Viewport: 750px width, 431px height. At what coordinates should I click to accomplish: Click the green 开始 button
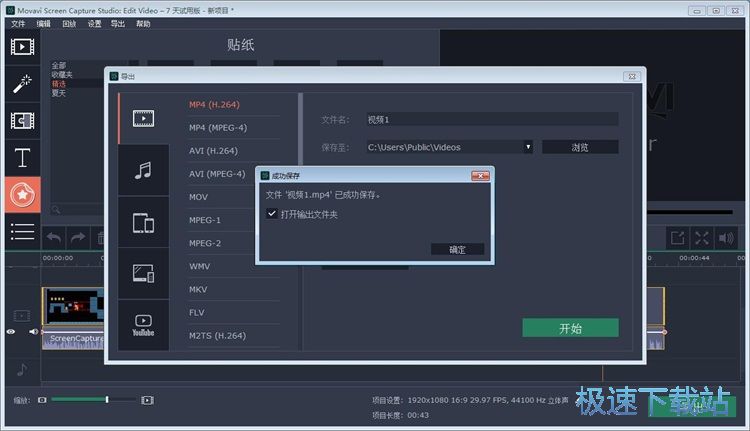click(570, 328)
